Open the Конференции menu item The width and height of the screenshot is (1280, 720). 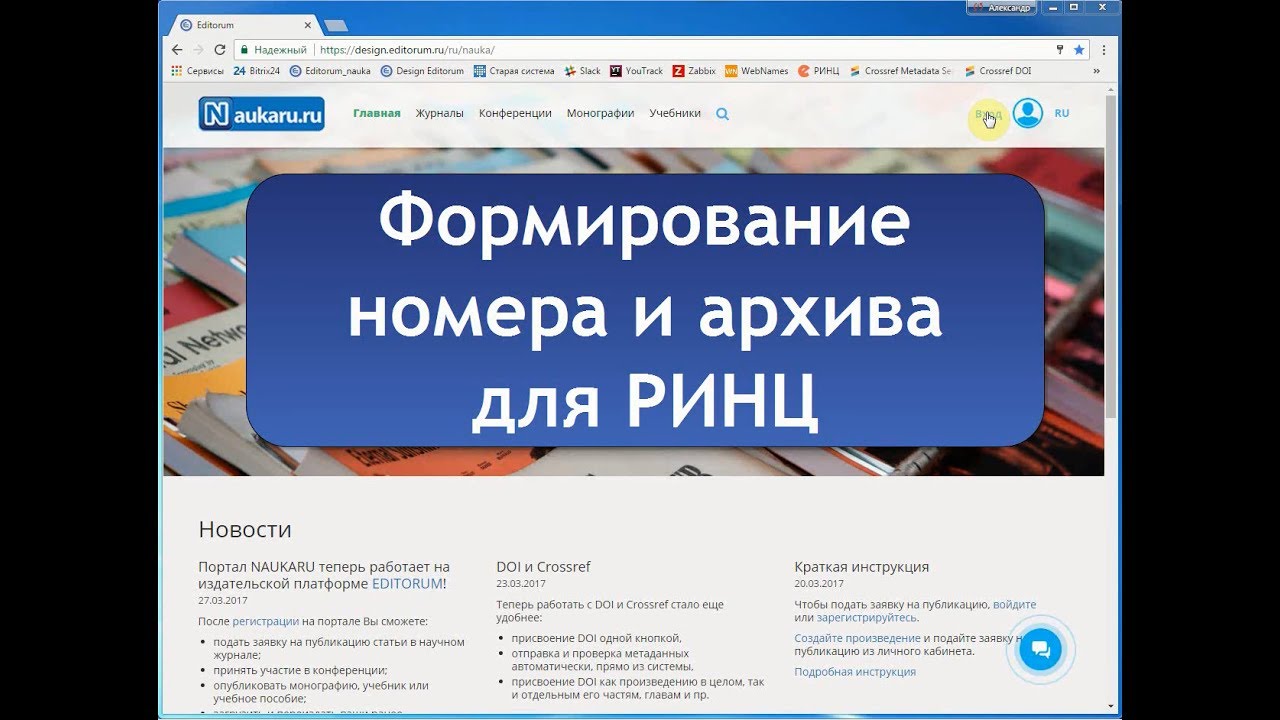click(x=515, y=113)
